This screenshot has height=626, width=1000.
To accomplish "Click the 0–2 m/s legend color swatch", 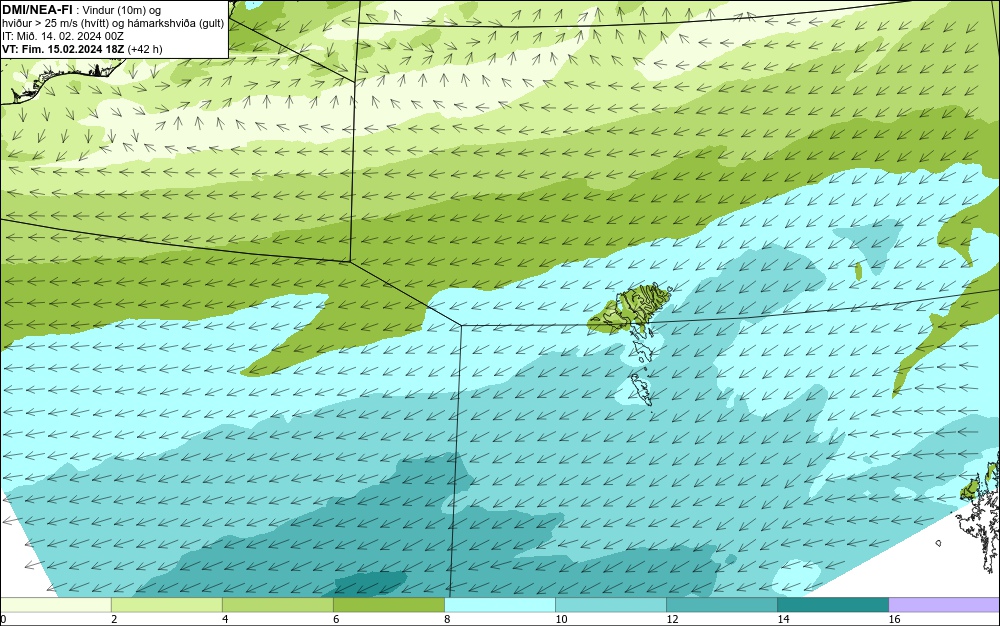I will (55, 604).
